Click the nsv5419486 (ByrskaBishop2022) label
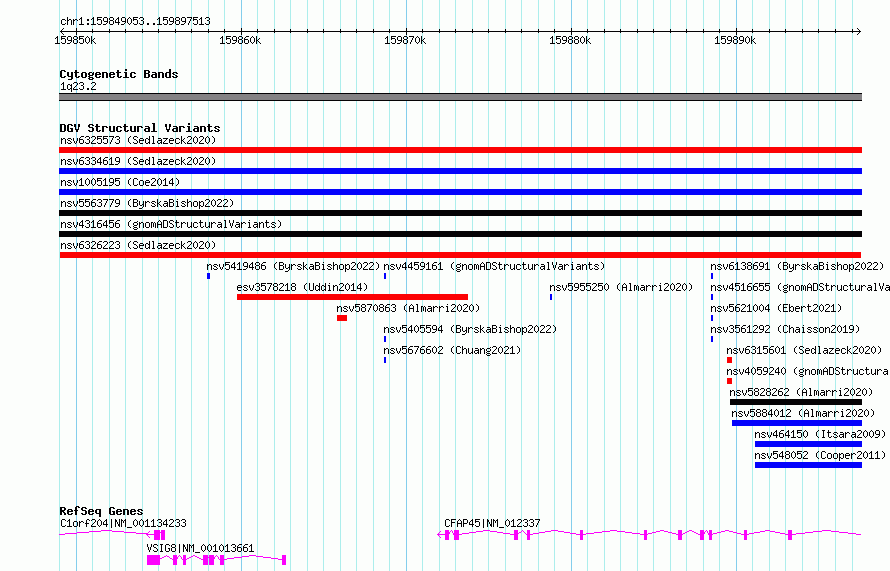 point(293,266)
